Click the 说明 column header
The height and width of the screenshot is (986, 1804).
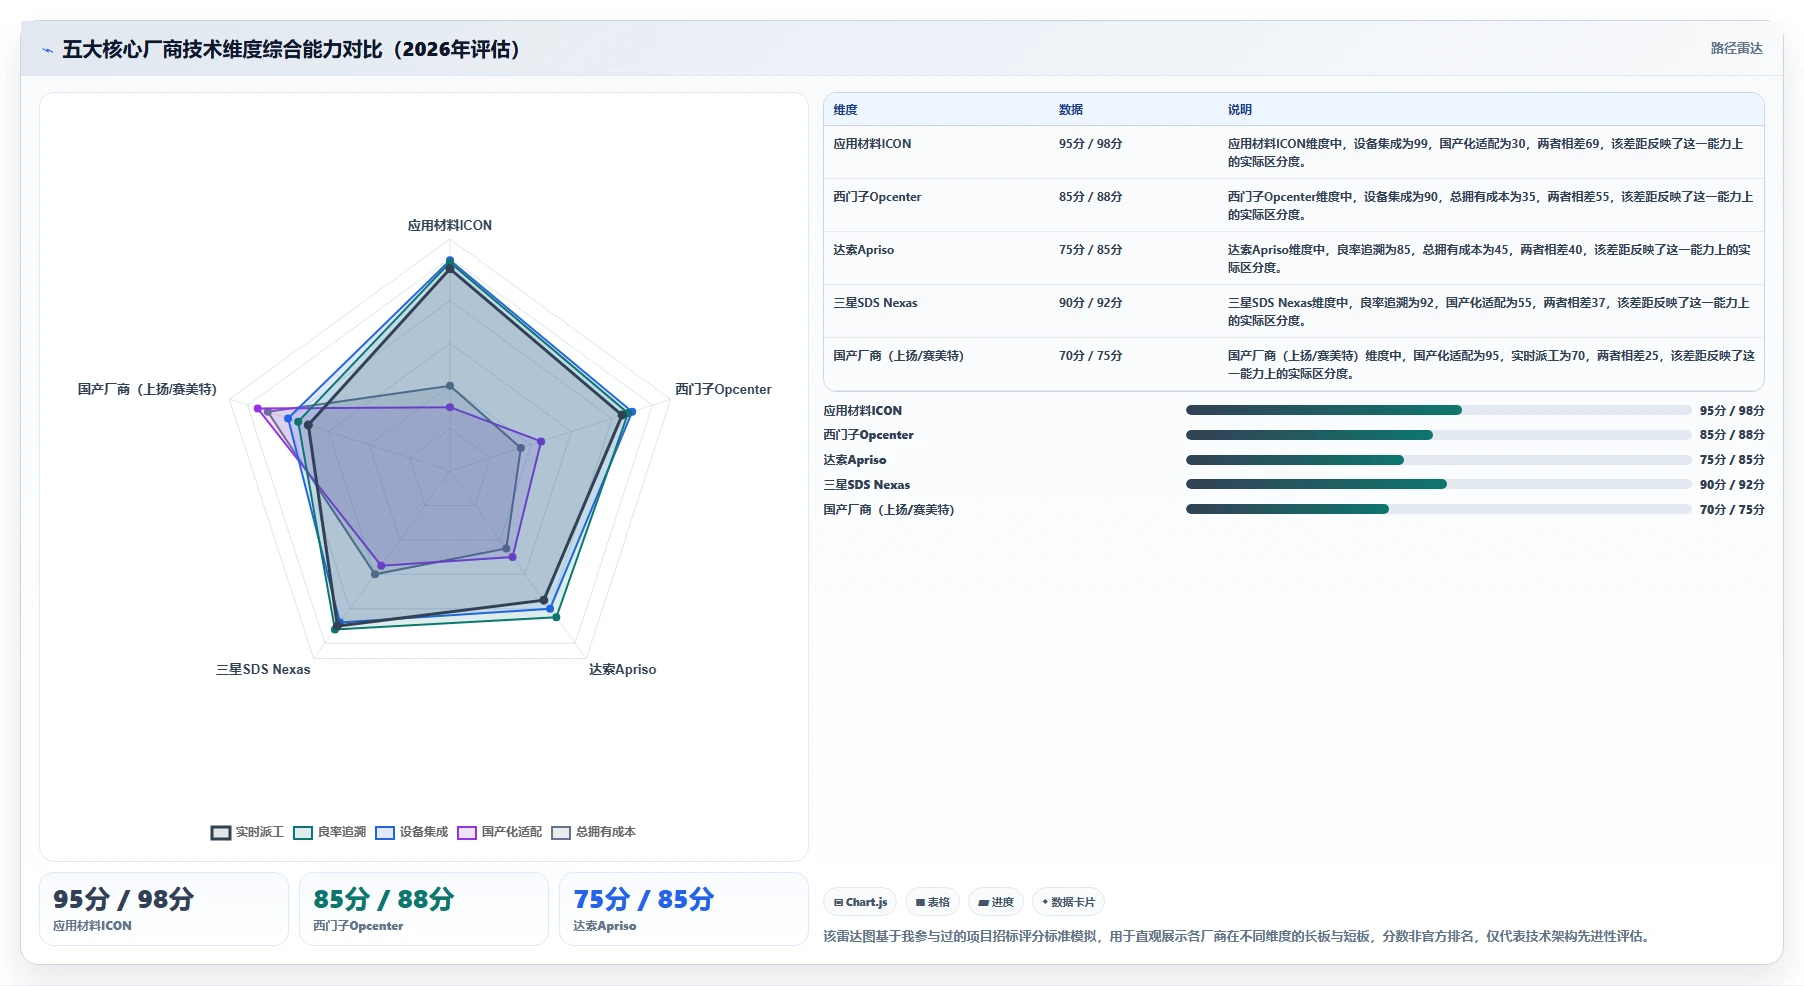1240,110
